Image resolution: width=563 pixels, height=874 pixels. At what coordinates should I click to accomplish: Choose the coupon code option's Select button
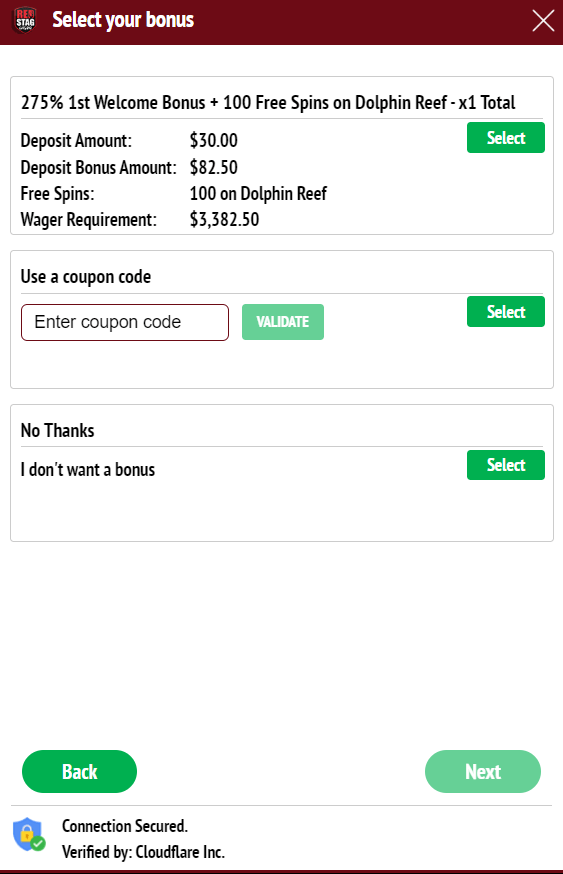506,312
